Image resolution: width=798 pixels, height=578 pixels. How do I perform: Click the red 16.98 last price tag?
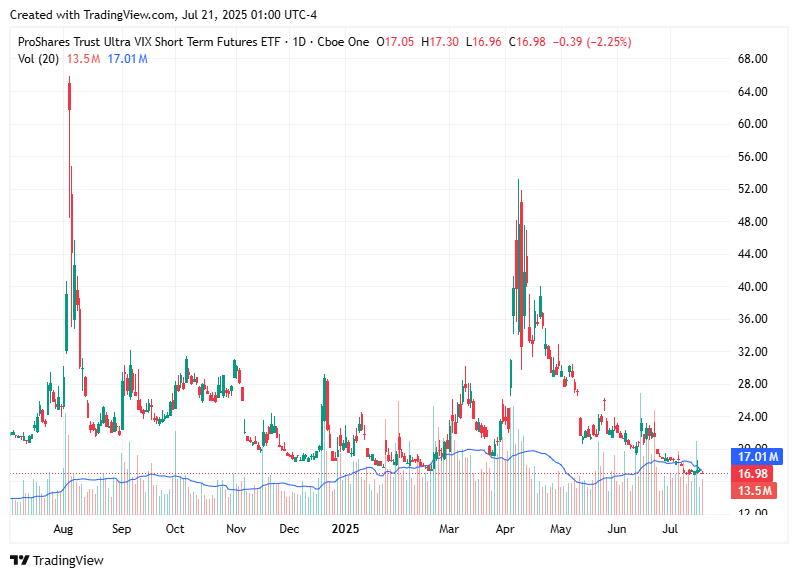click(x=752, y=474)
